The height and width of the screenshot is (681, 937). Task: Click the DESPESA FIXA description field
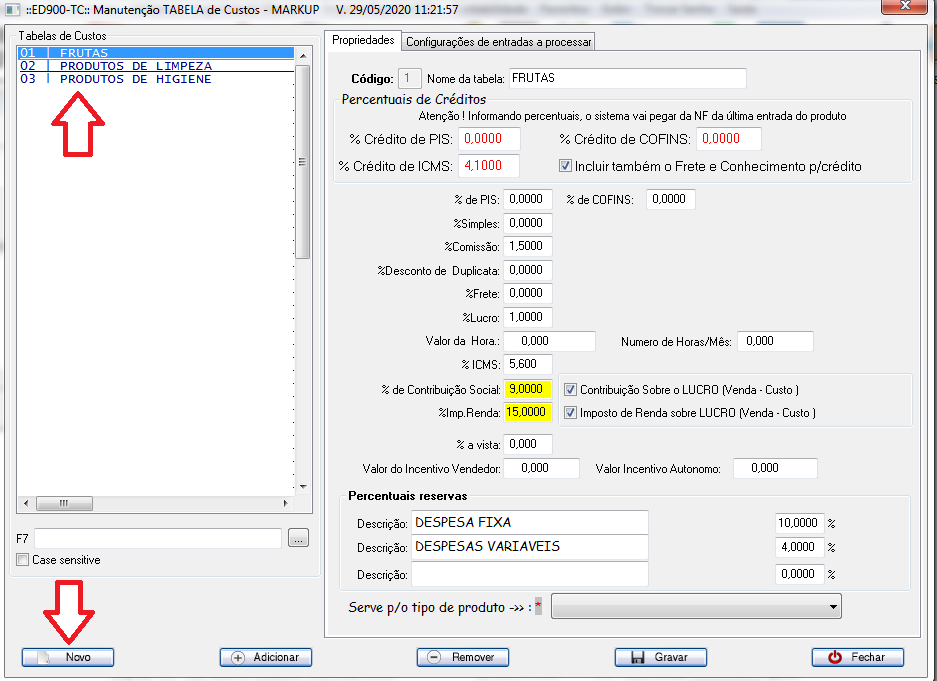[x=529, y=522]
